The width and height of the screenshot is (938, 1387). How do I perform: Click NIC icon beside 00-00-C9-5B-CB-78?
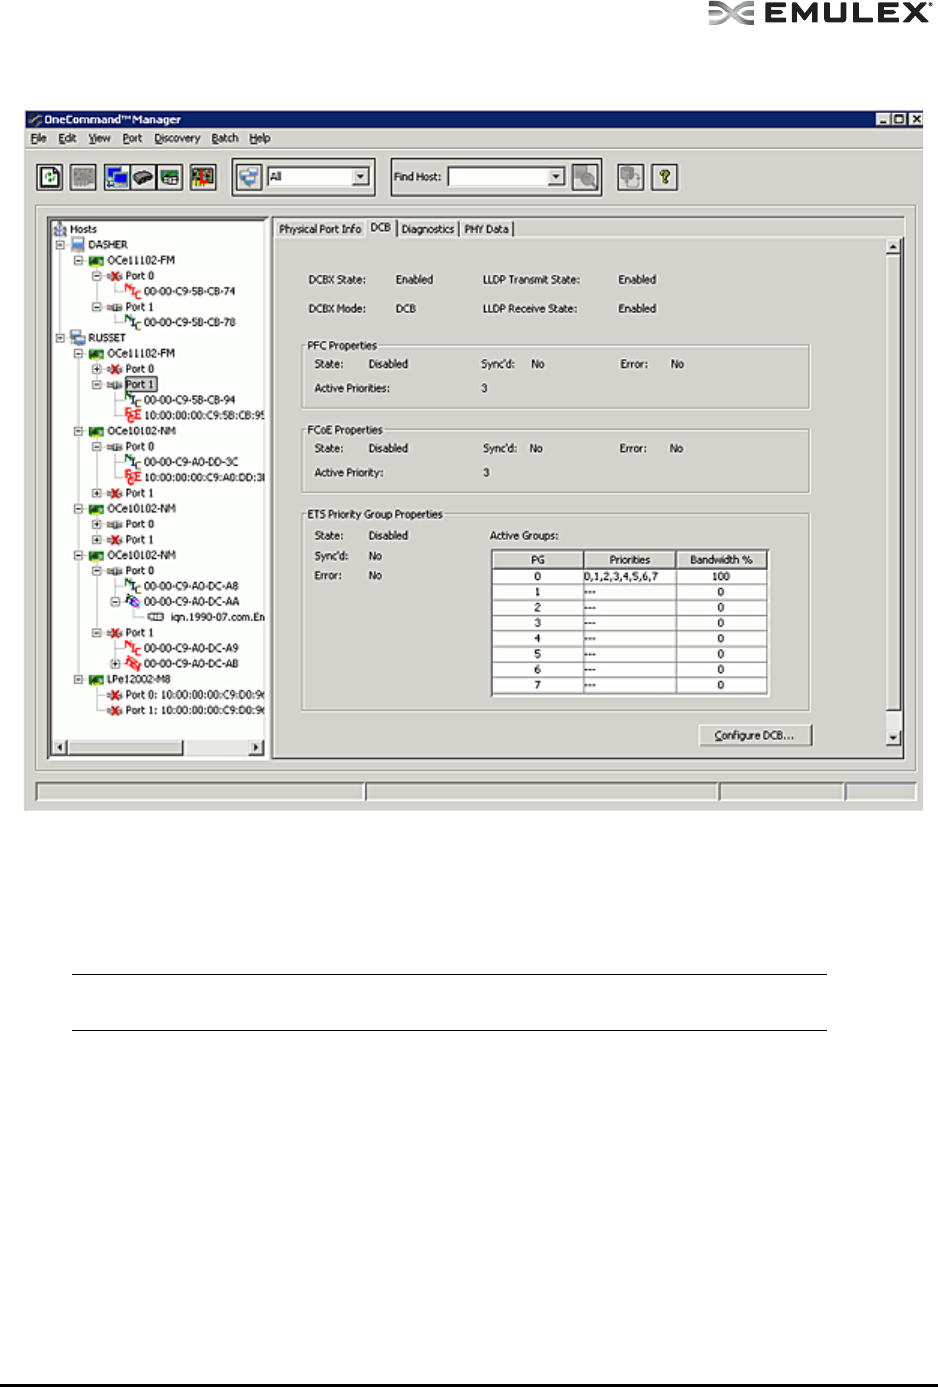(x=133, y=322)
